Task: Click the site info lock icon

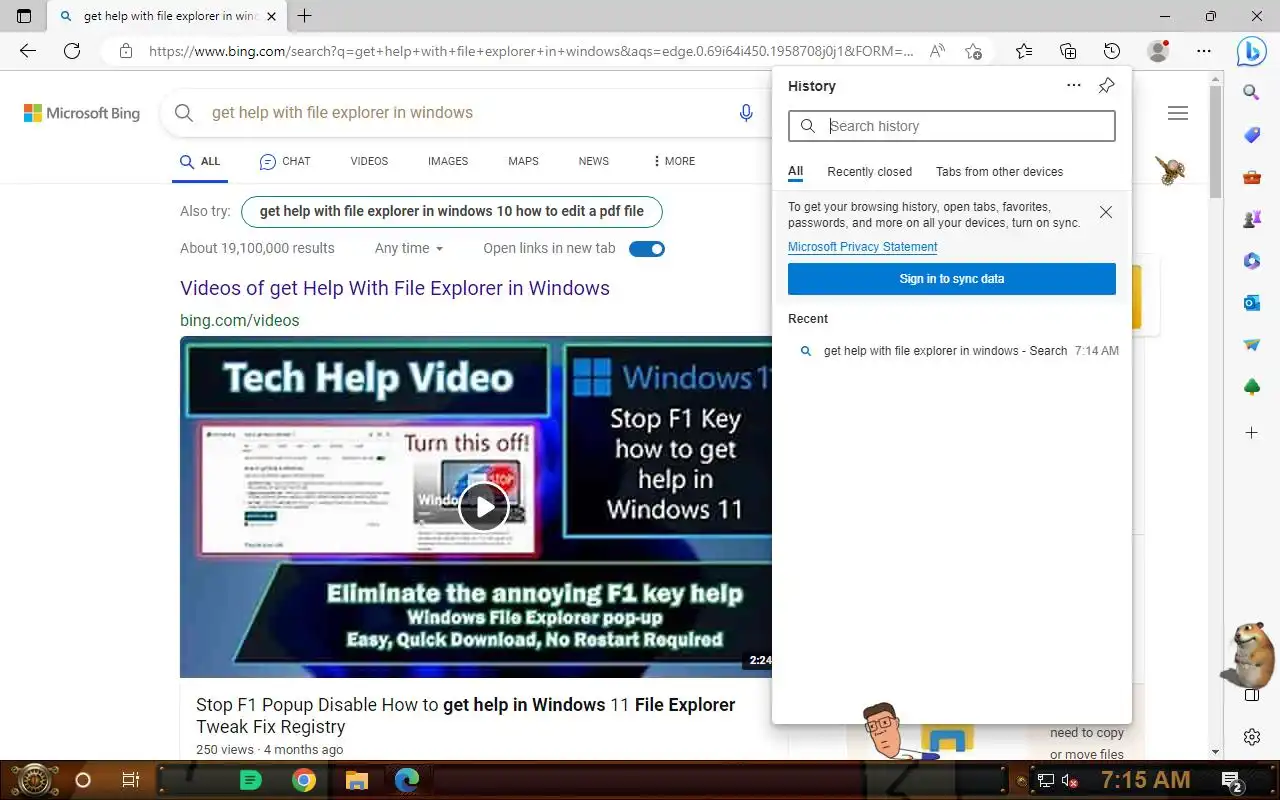Action: click(125, 51)
